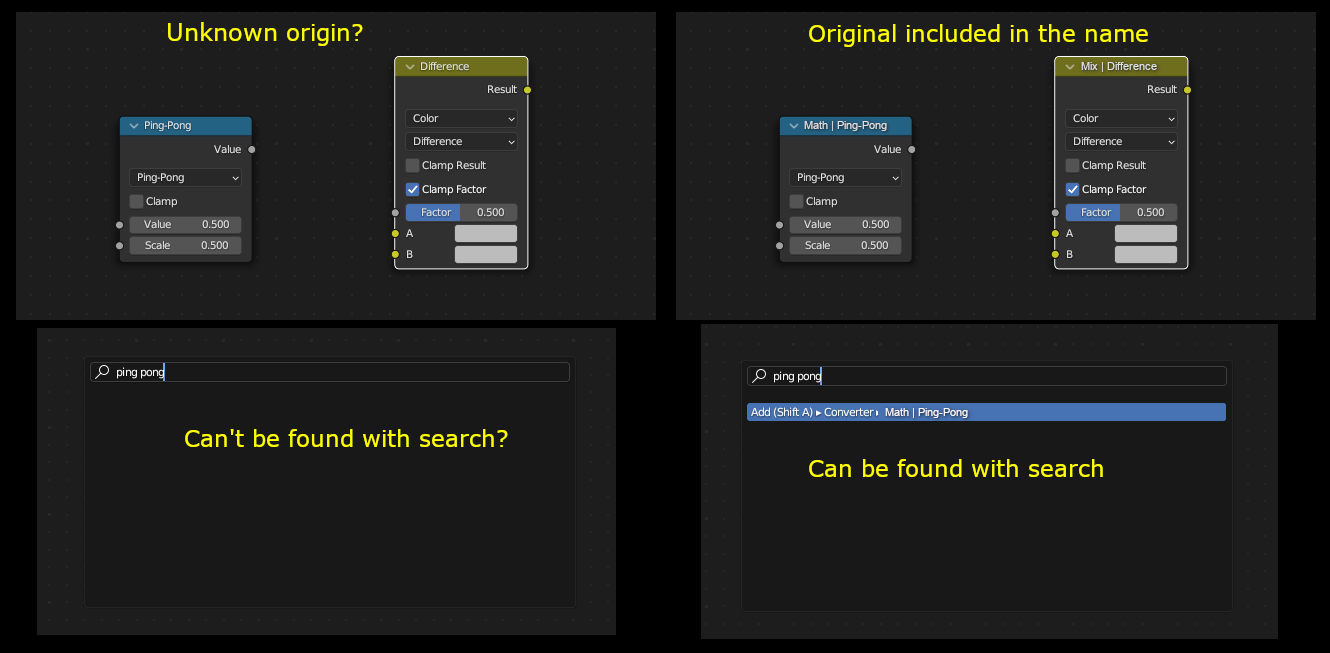Click Scale 0.500 field in plain Ping-Pong node
The width and height of the screenshot is (1330, 653).
[185, 246]
